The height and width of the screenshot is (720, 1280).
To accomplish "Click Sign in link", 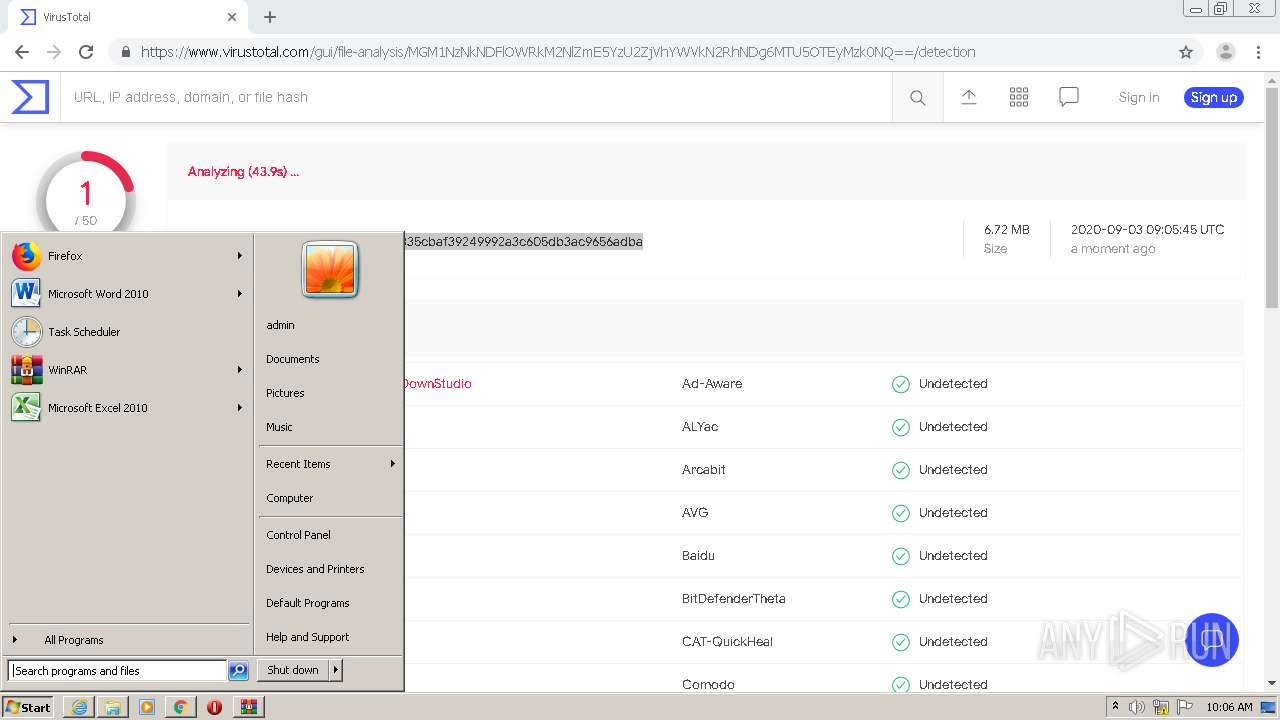I will coord(1139,97).
